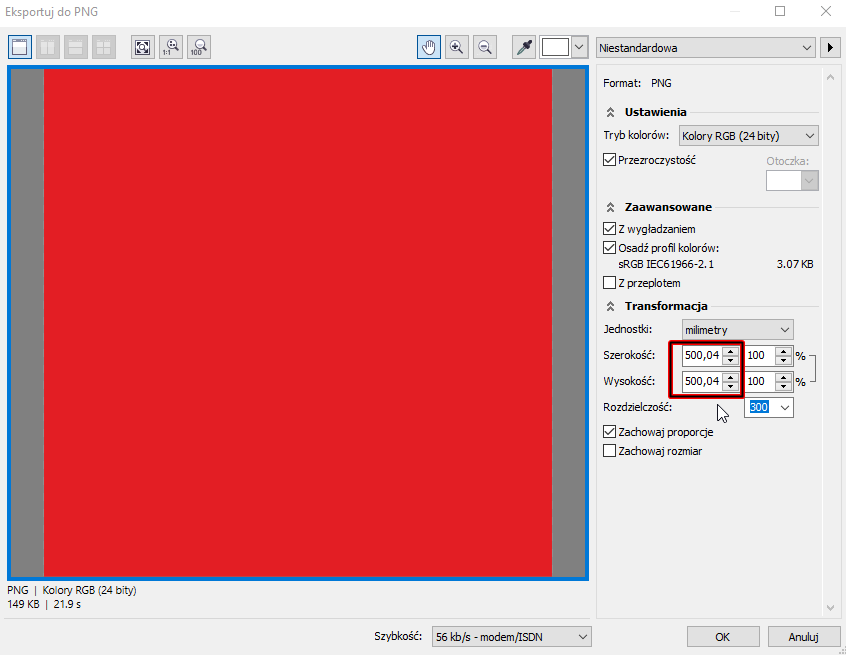Switch to four previews layout
Image resolution: width=846 pixels, height=655 pixels.
click(104, 47)
